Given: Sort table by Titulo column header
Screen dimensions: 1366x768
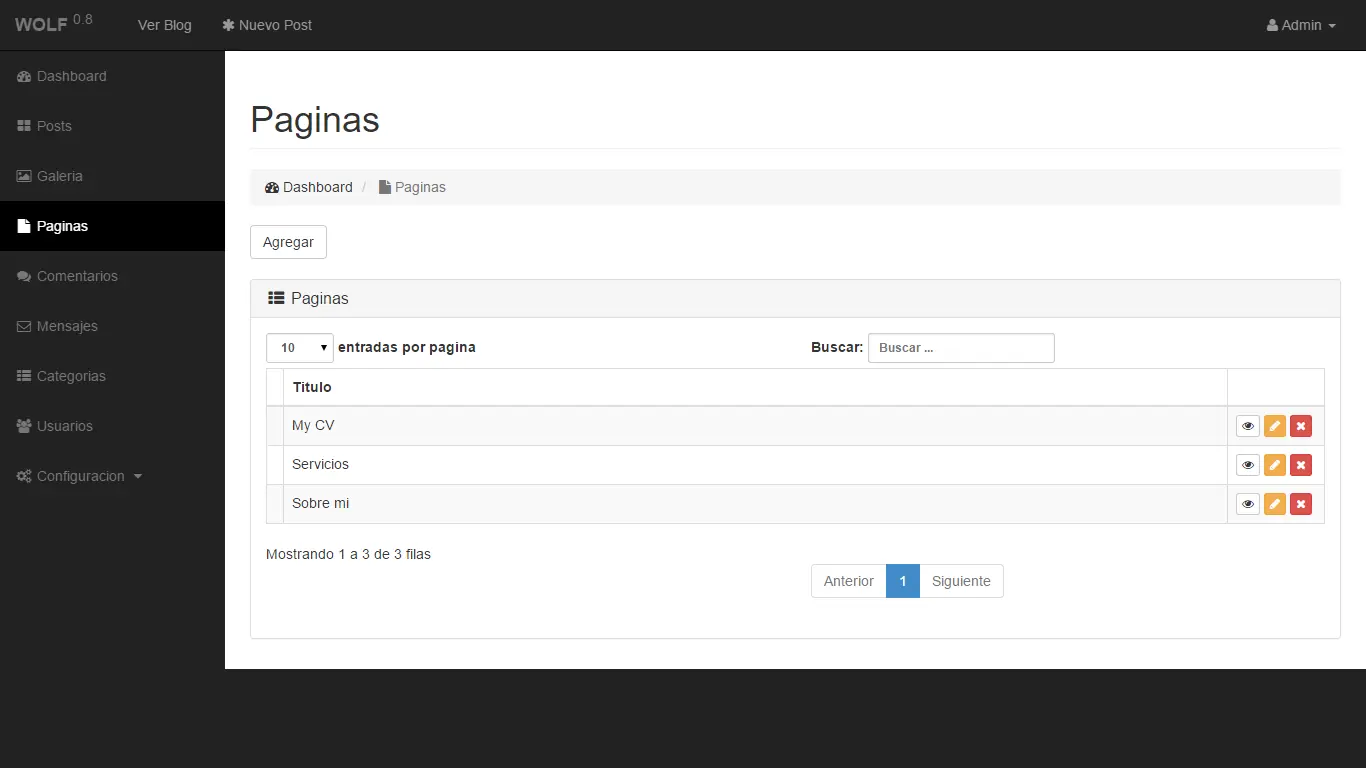Looking at the screenshot, I should pyautogui.click(x=755, y=387).
